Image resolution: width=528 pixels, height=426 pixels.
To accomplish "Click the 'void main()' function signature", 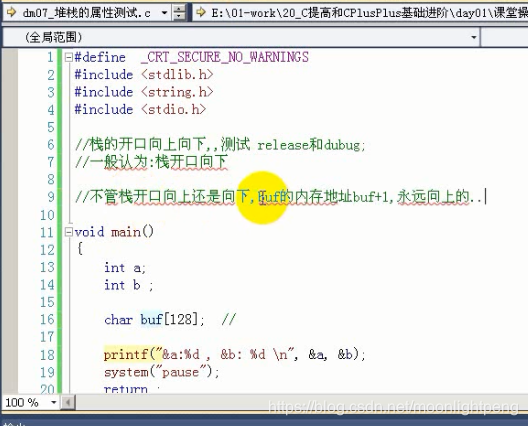I will pyautogui.click(x=114, y=232).
